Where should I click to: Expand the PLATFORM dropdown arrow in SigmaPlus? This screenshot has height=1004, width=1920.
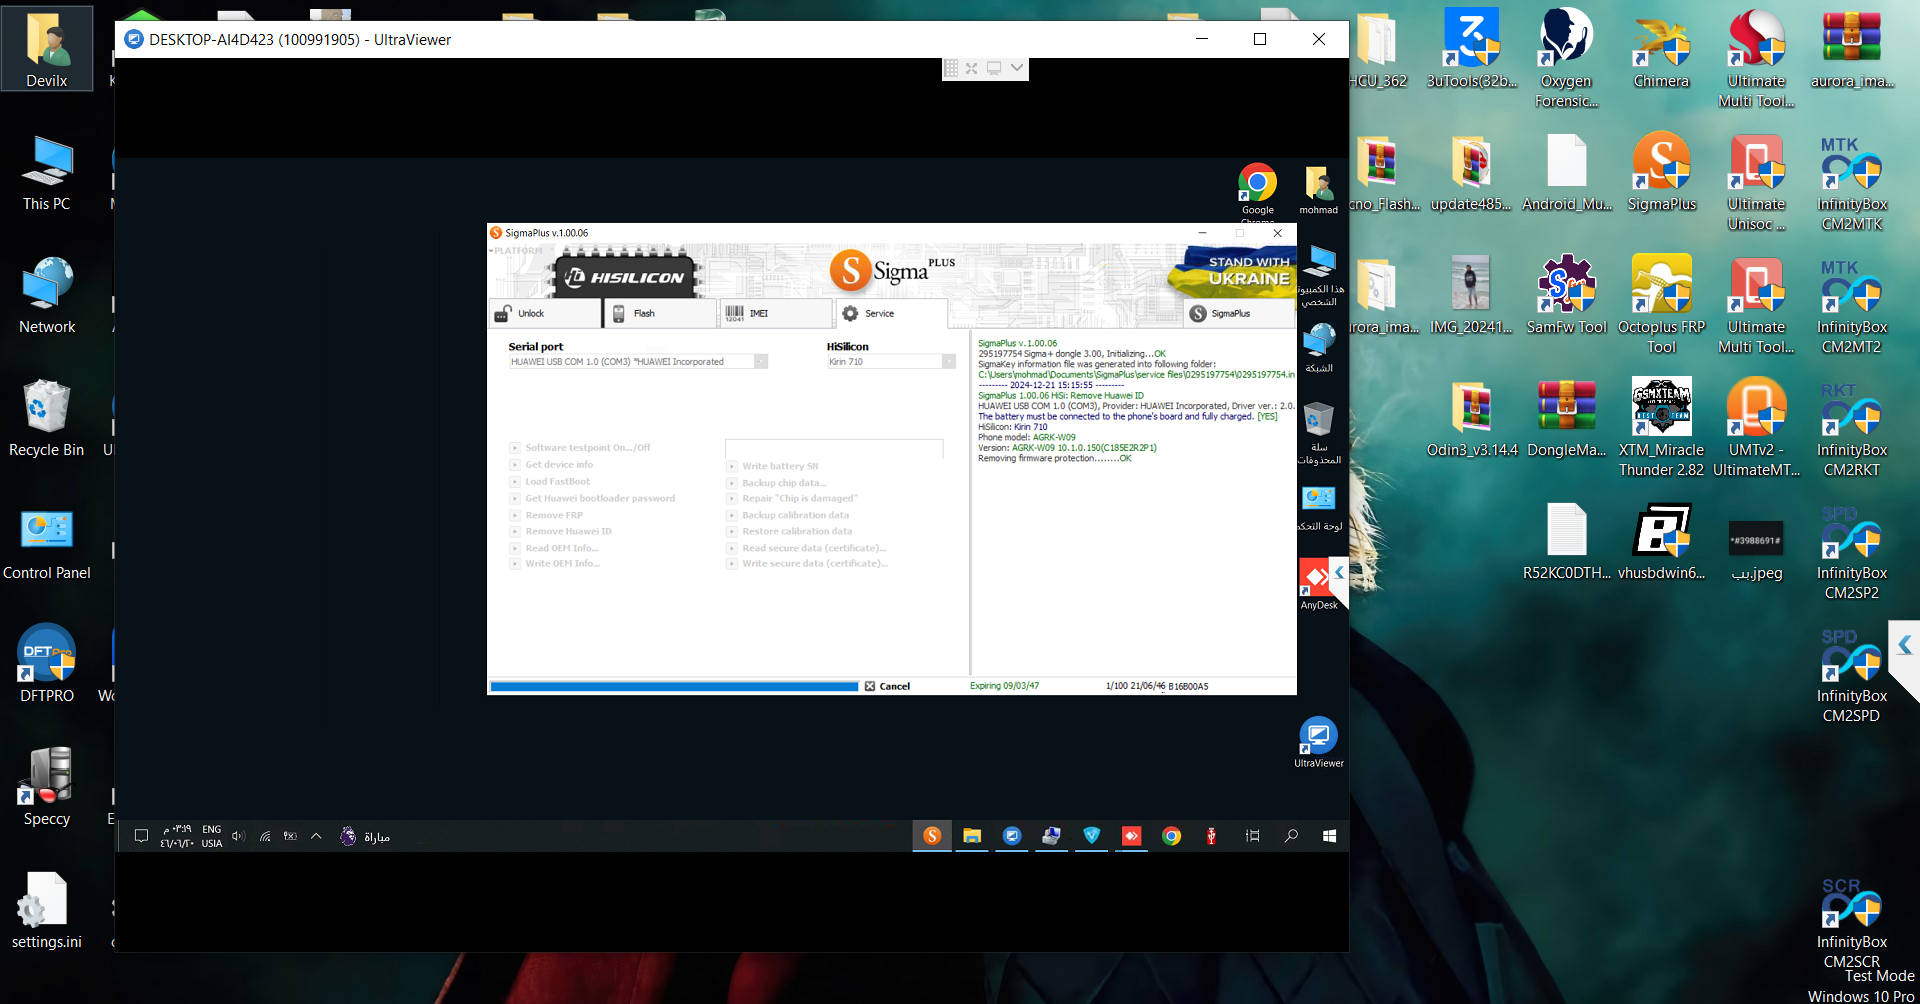491,251
